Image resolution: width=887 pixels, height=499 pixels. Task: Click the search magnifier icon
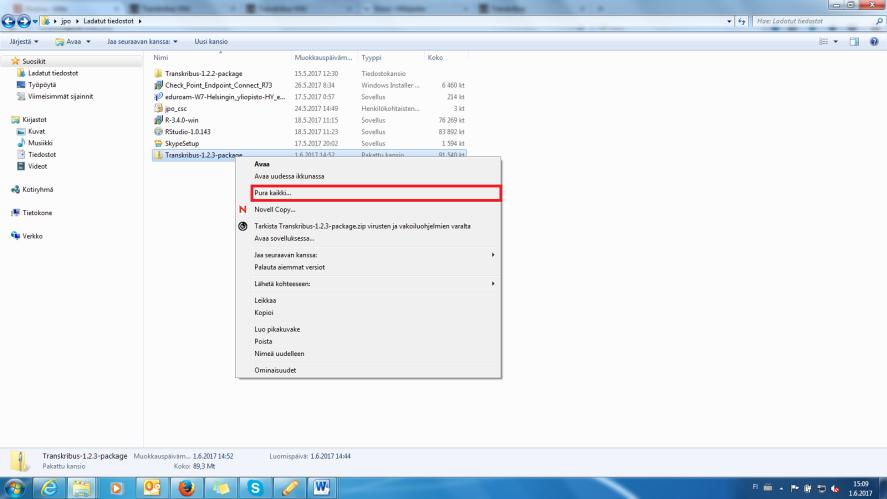(x=879, y=21)
